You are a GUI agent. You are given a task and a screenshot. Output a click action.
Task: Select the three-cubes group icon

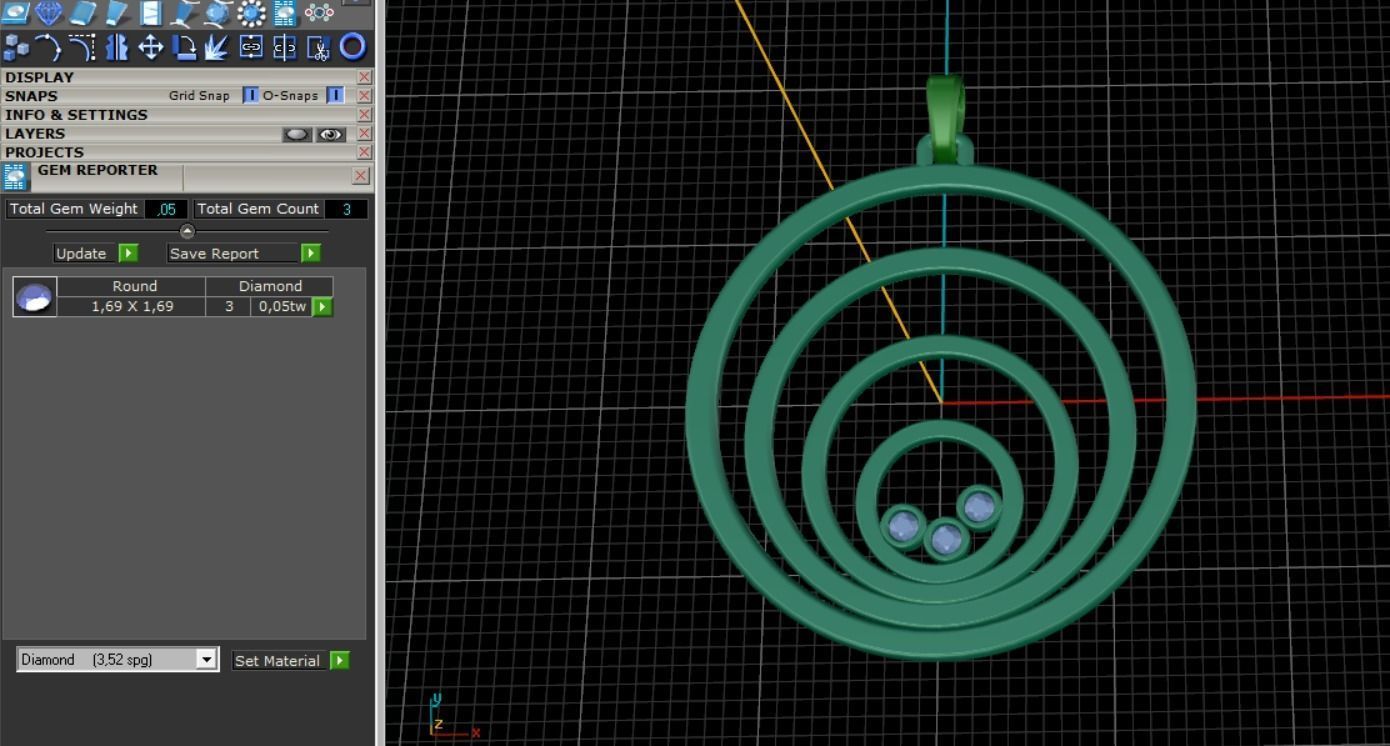pos(16,47)
